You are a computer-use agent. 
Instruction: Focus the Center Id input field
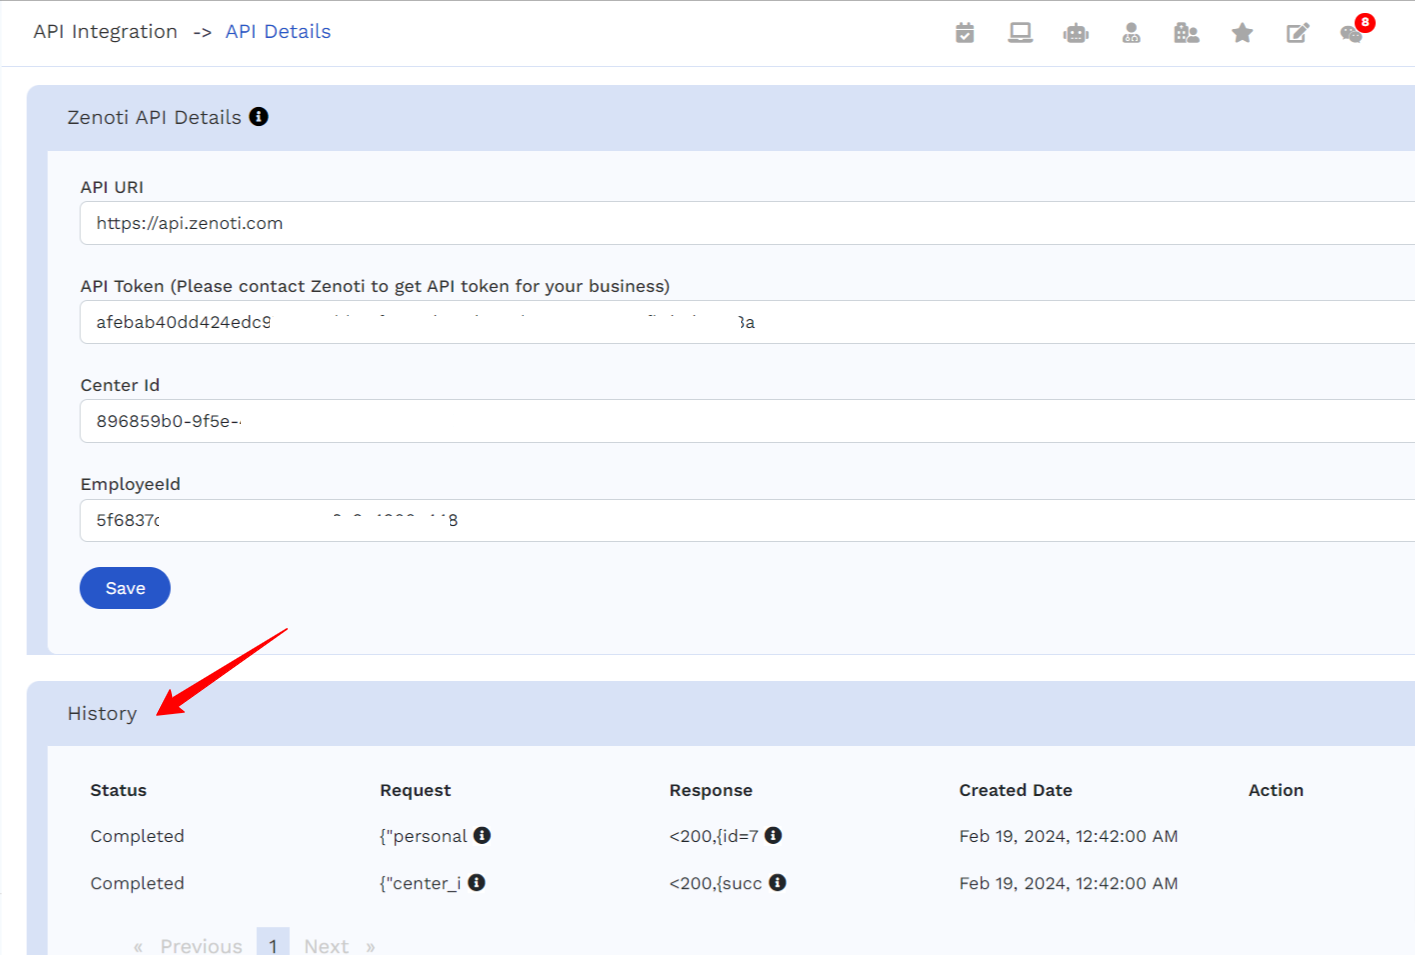747,421
